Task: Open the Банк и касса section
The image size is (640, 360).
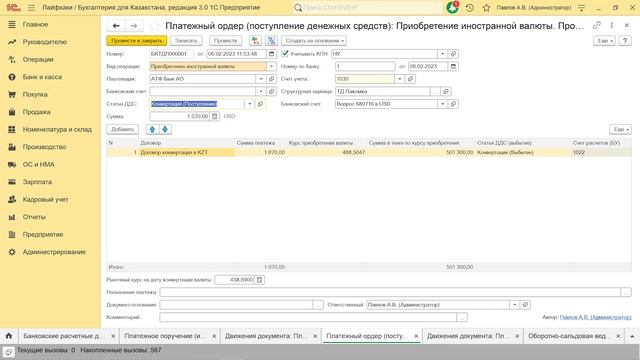Action: [42, 77]
